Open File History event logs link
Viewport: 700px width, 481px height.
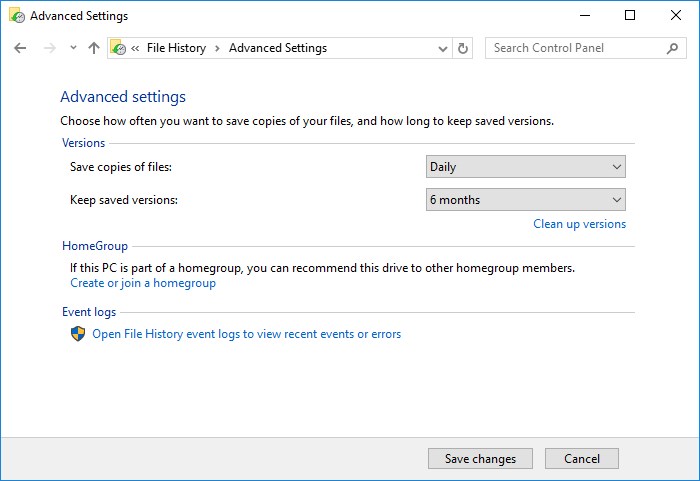point(246,334)
